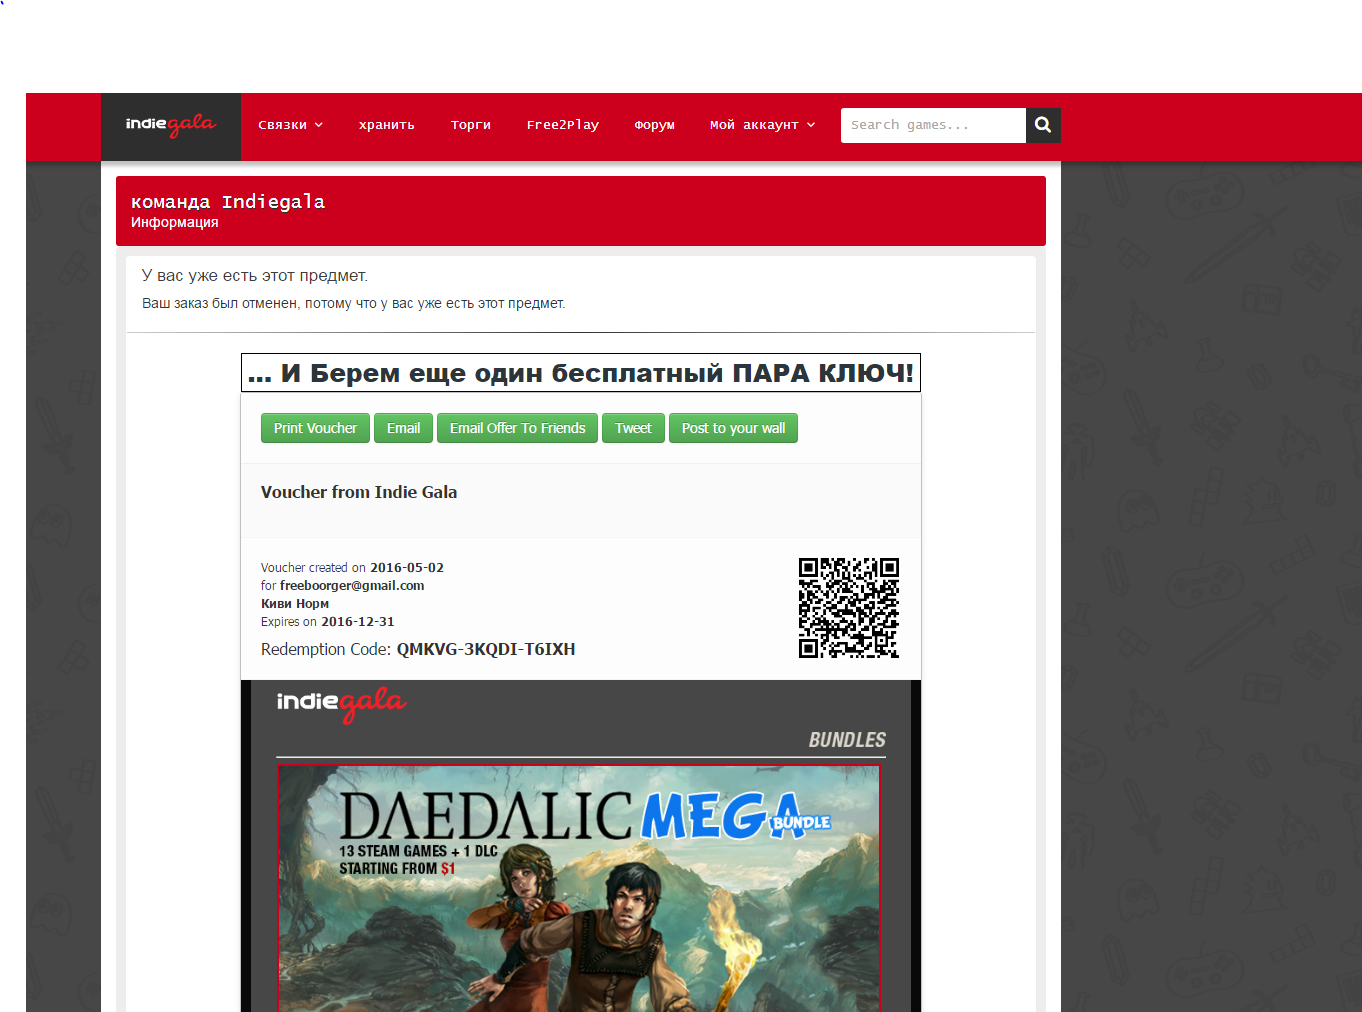Image resolution: width=1362 pixels, height=1012 pixels.
Task: Open the Форум menu item
Action: (x=655, y=125)
